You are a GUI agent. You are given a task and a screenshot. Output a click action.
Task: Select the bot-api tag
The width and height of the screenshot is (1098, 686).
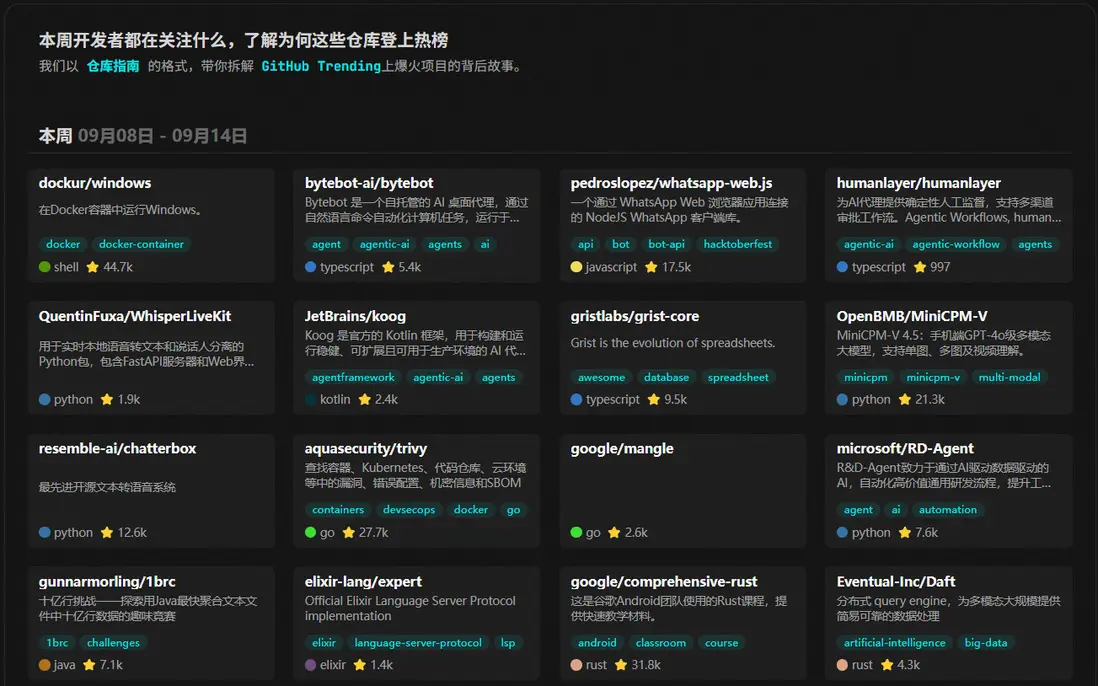click(666, 244)
